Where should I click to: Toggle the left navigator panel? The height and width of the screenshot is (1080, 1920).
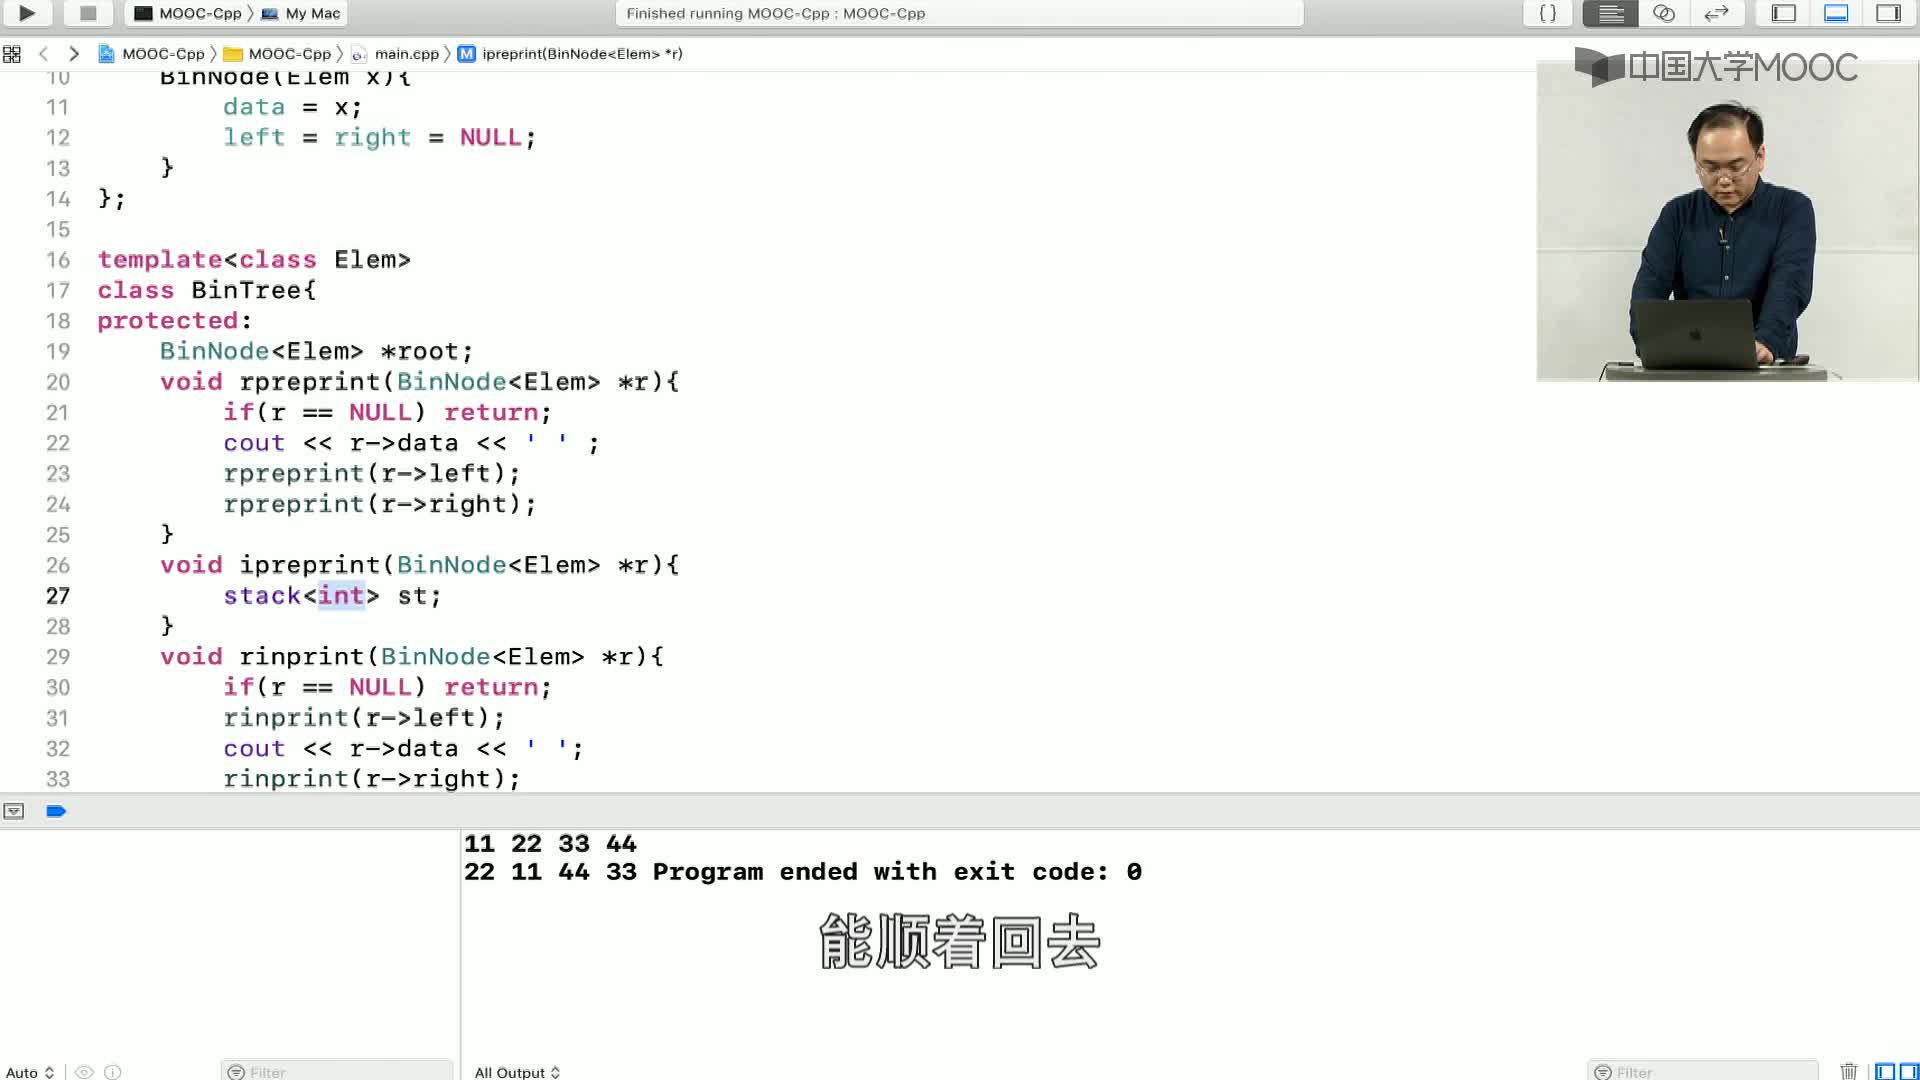coord(1784,13)
